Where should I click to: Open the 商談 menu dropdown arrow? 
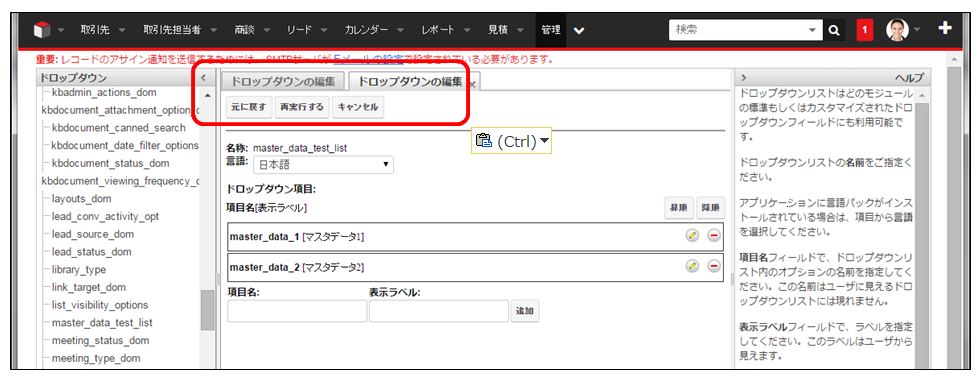point(266,30)
